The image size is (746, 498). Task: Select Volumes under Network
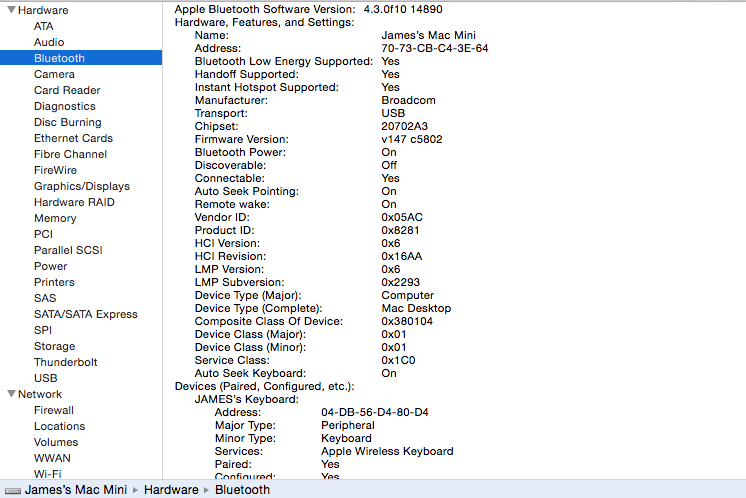56,442
